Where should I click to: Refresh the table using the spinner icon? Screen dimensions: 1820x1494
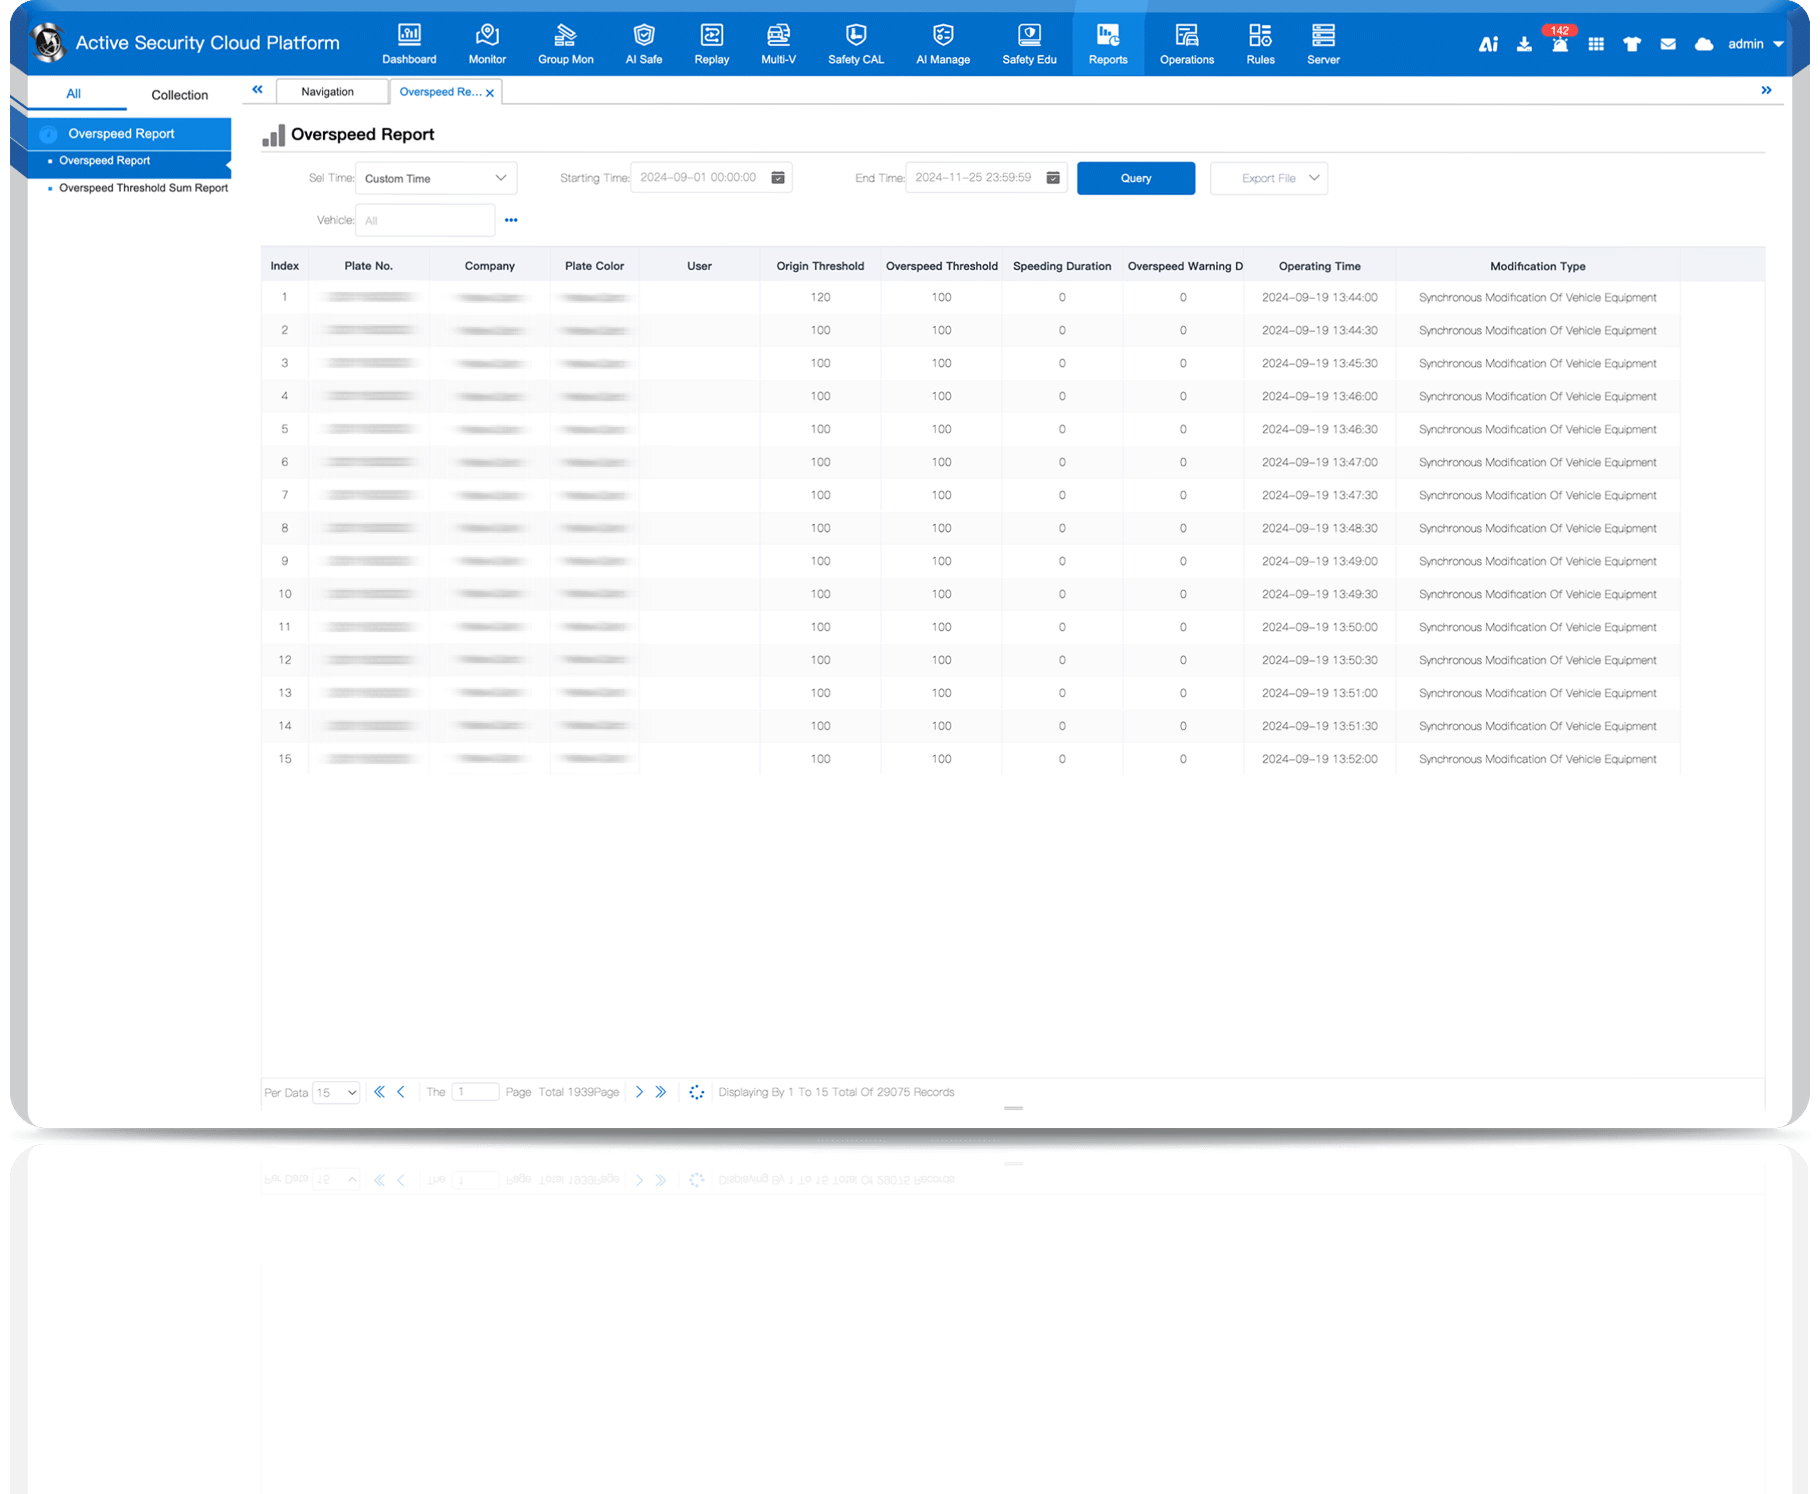point(697,1092)
